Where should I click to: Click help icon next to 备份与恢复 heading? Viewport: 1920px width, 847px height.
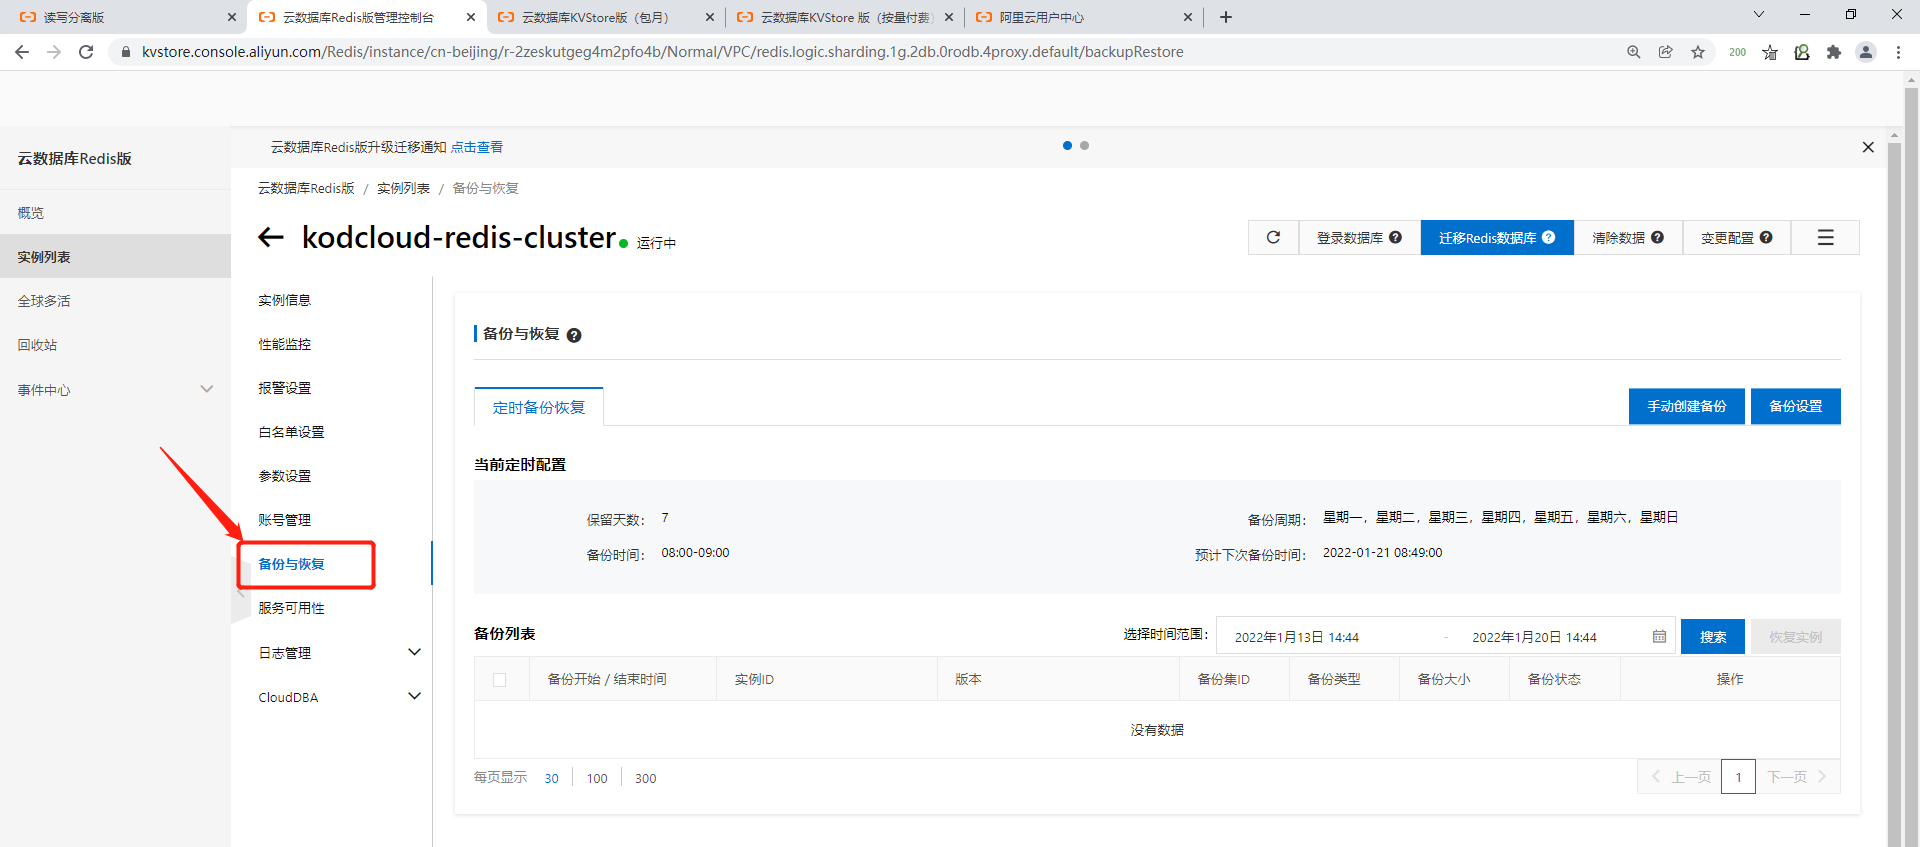574,335
